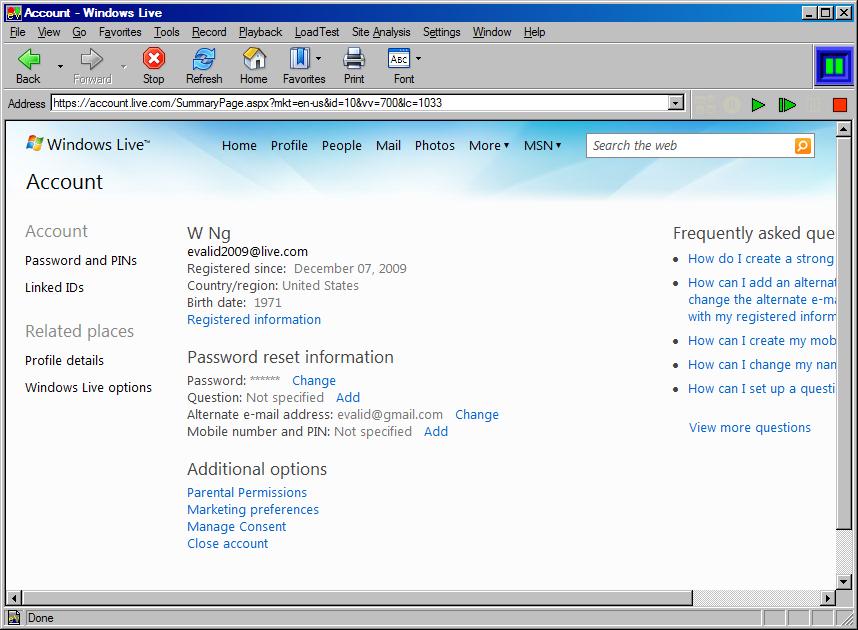
Task: Click the blue pause button at top right
Action: (x=834, y=66)
